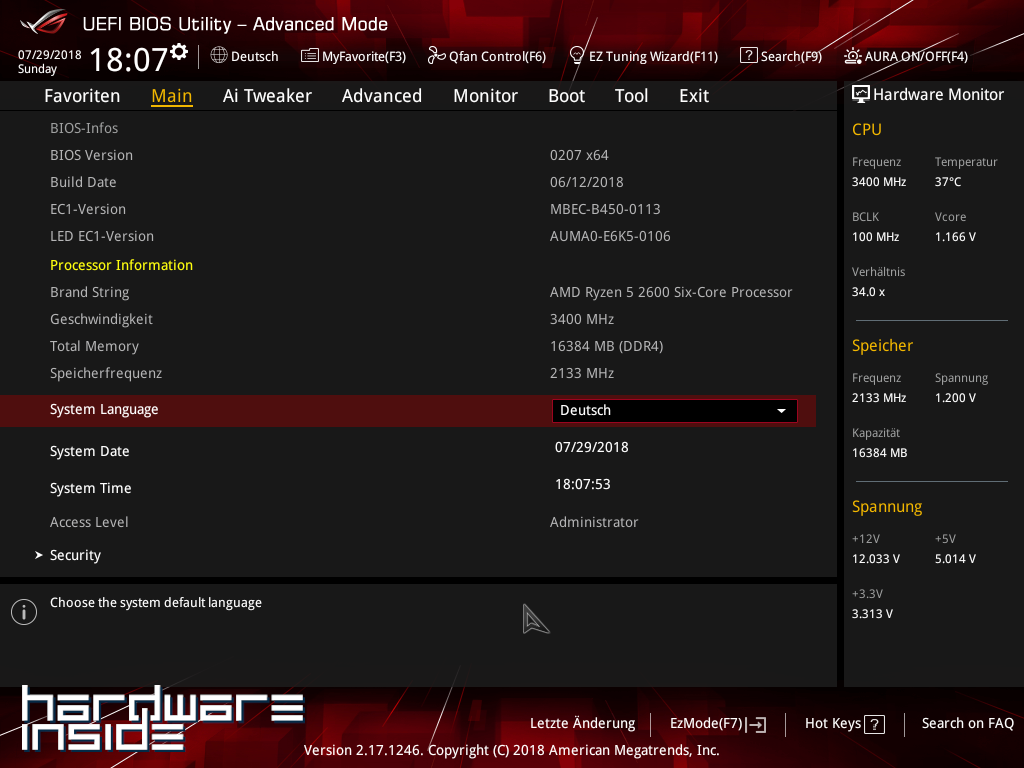Open the Tool tab
The height and width of the screenshot is (768, 1024).
click(x=632, y=96)
